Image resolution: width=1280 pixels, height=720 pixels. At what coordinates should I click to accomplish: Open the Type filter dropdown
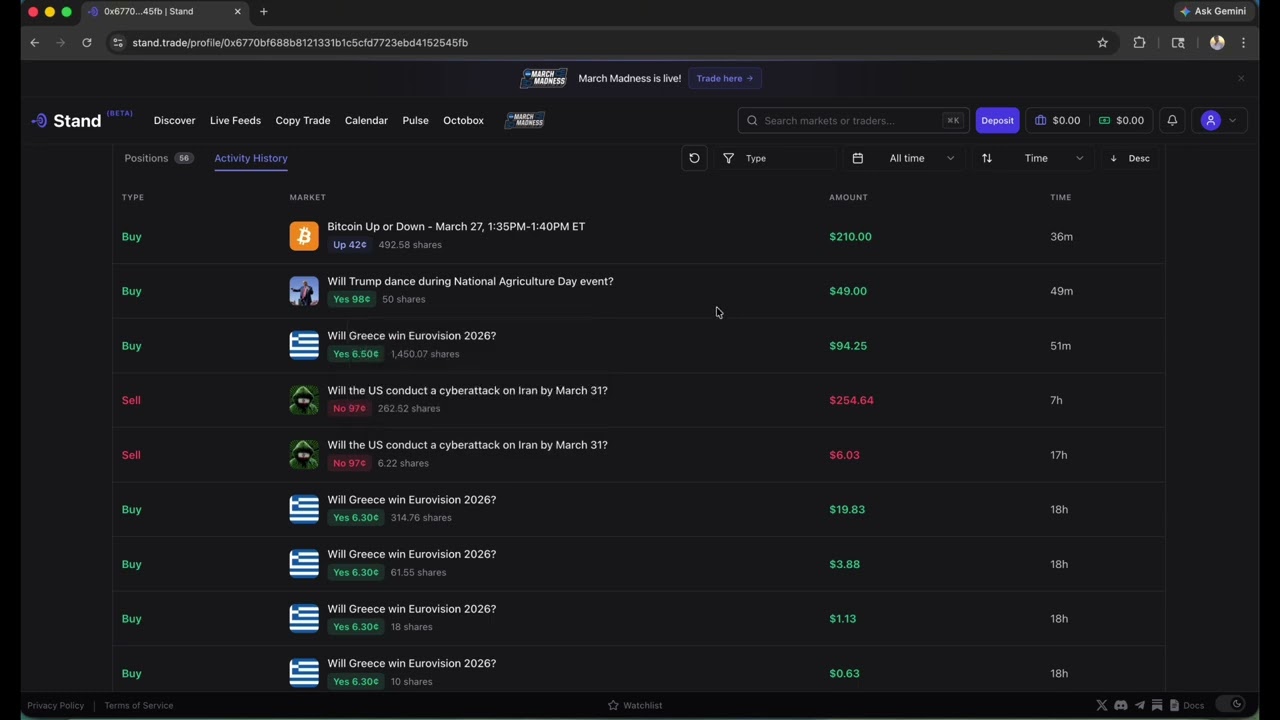[x=775, y=158]
